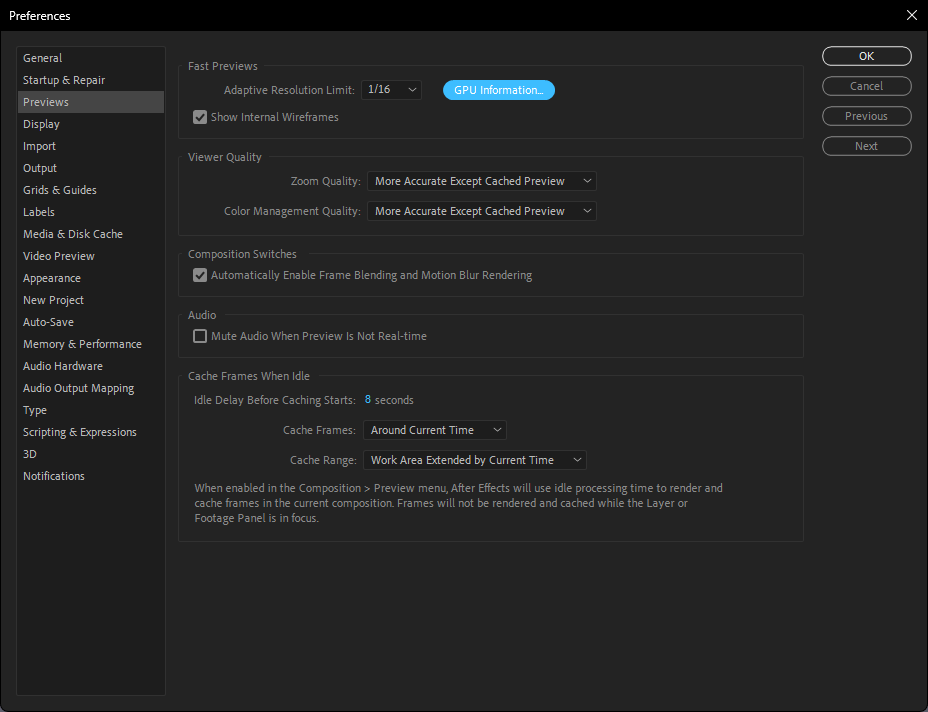This screenshot has height=712, width=928.
Task: Open Memory & Performance preferences
Action: (82, 343)
